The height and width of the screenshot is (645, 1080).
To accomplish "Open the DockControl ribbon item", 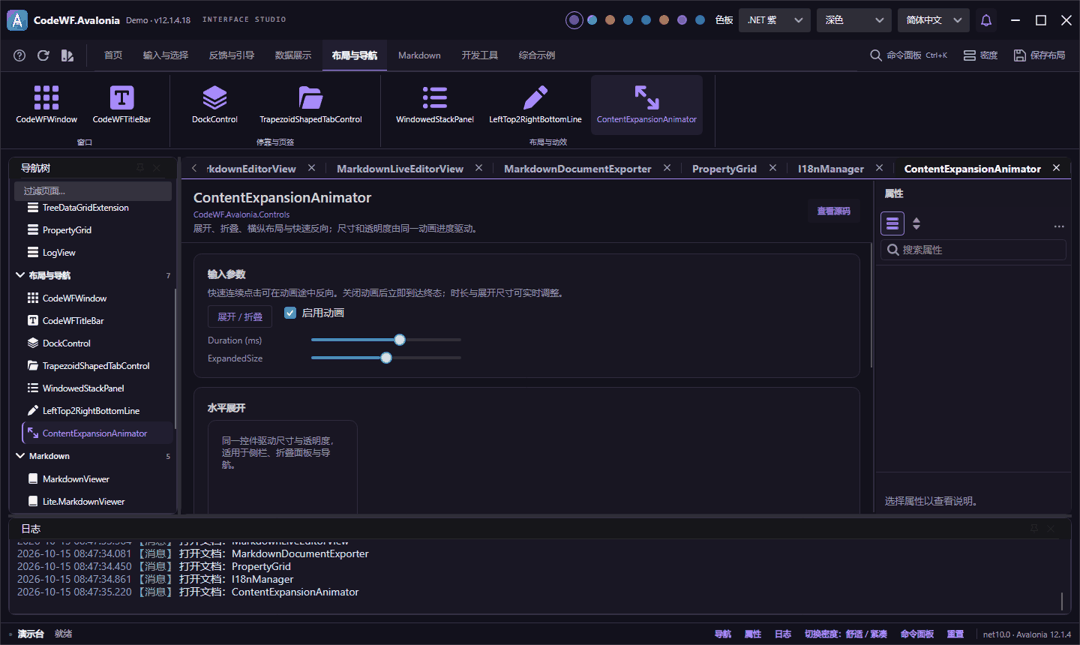I will [214, 105].
